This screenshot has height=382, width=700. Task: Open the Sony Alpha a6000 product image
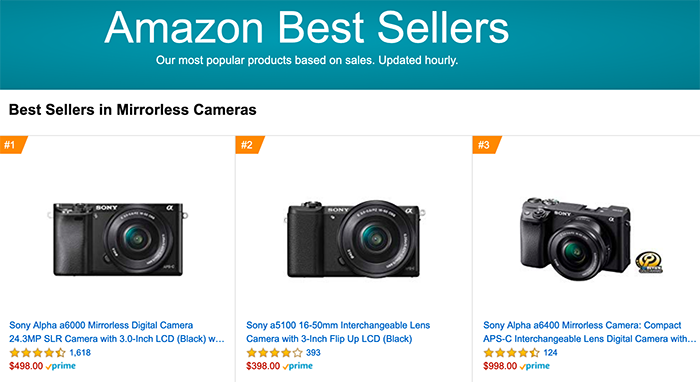[118, 239]
